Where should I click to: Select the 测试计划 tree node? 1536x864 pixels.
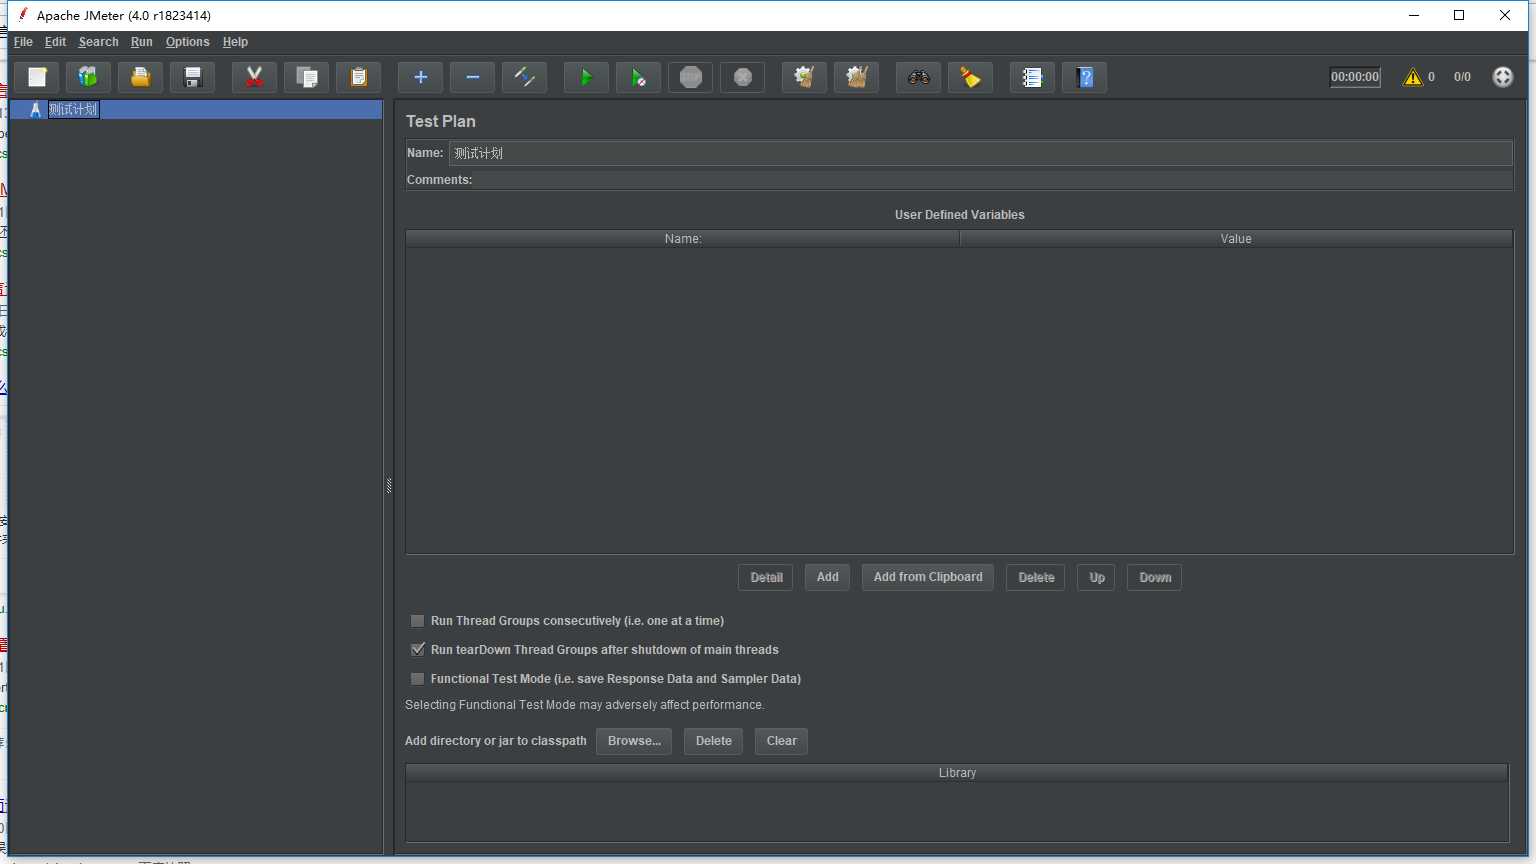pos(73,109)
